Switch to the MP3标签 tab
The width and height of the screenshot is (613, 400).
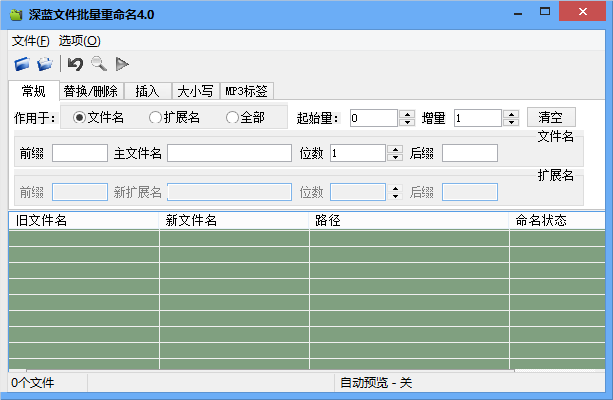tap(247, 91)
